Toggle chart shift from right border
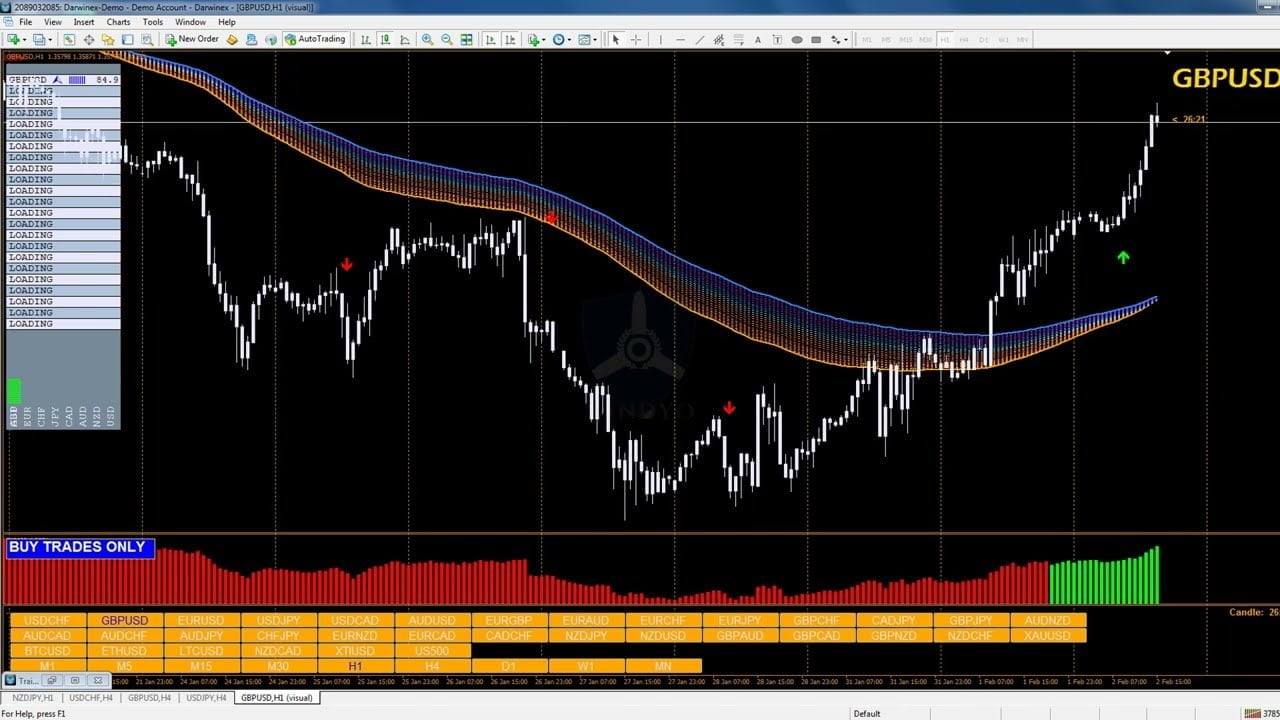 point(510,39)
